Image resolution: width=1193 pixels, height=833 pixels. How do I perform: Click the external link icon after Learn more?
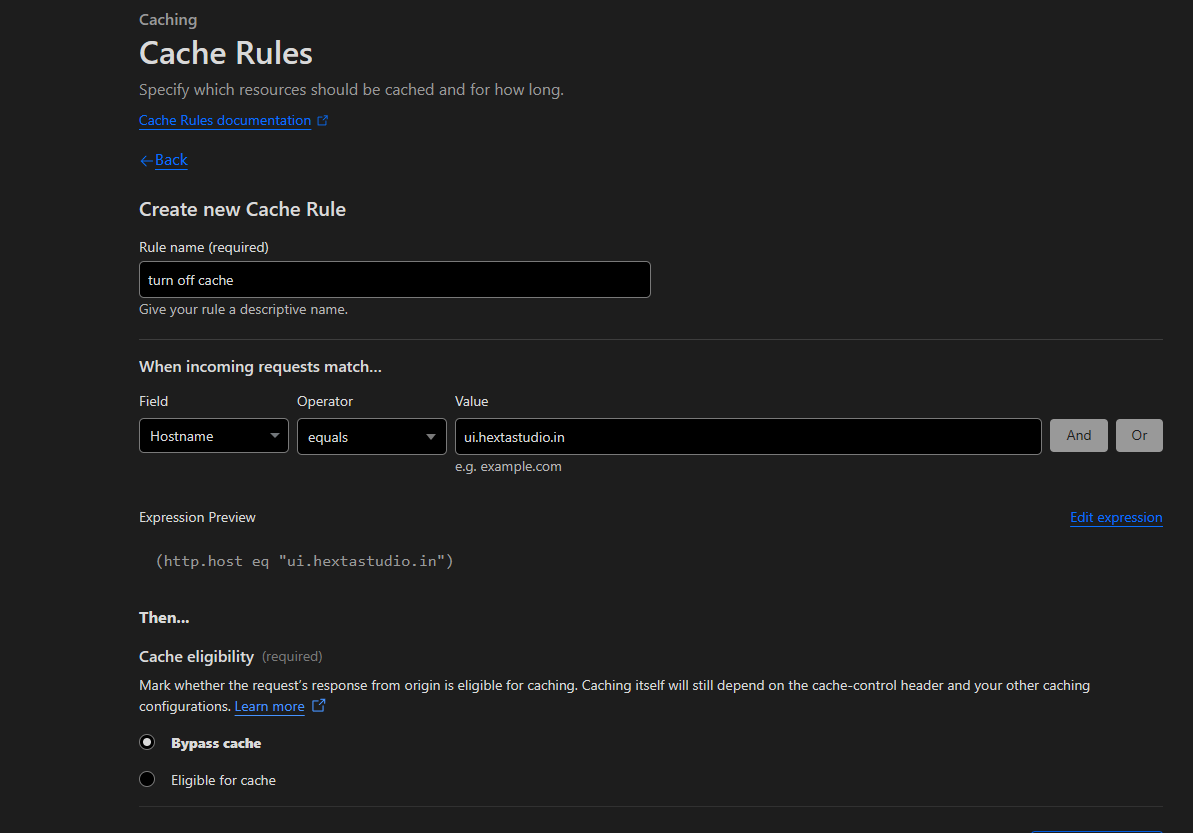pos(318,704)
